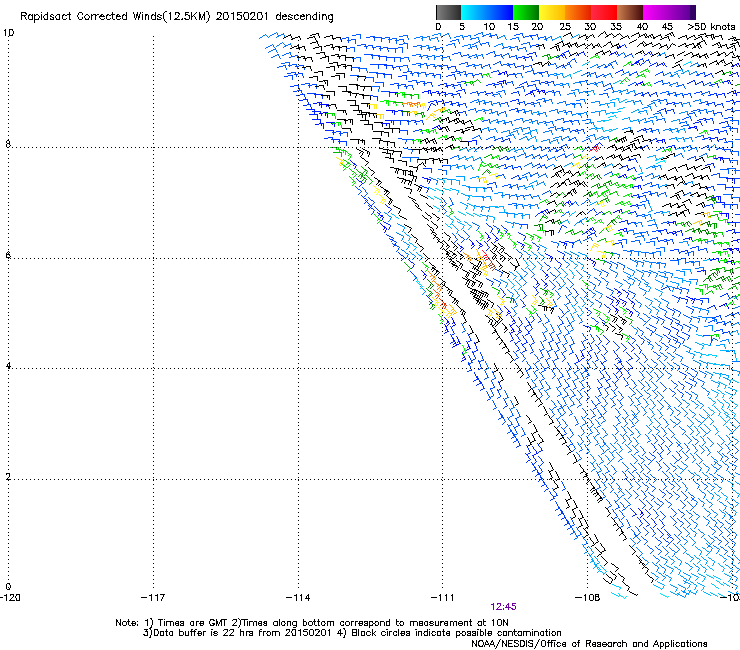Viewport: 740px width, 650px height.
Task: Click the latitude axis label '4'
Action: pos(8,366)
